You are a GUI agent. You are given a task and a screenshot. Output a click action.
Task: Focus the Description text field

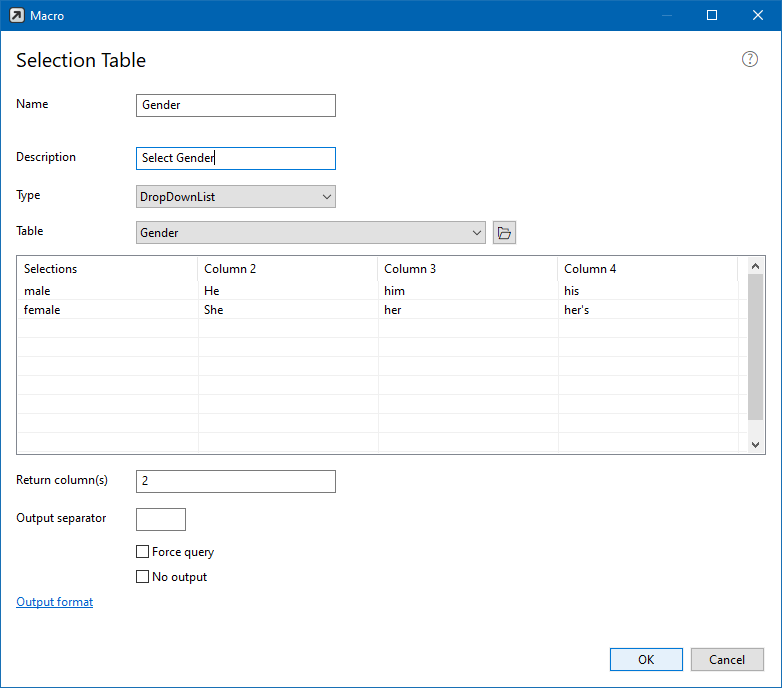[x=235, y=158]
